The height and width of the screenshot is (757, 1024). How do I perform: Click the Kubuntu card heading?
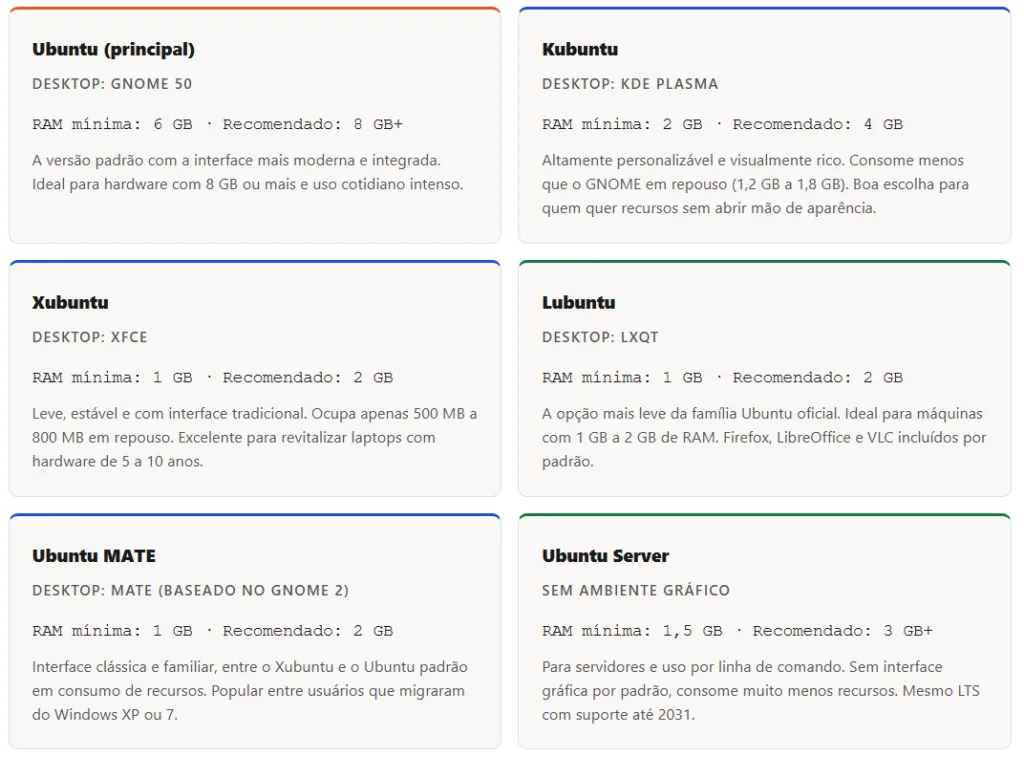[580, 49]
